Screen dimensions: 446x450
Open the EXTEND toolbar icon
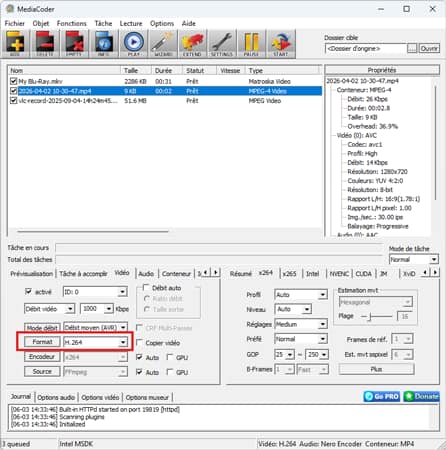[x=192, y=44]
